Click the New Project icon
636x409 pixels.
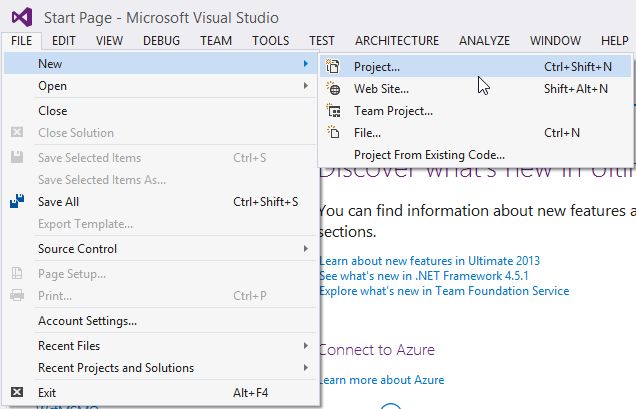pos(335,67)
